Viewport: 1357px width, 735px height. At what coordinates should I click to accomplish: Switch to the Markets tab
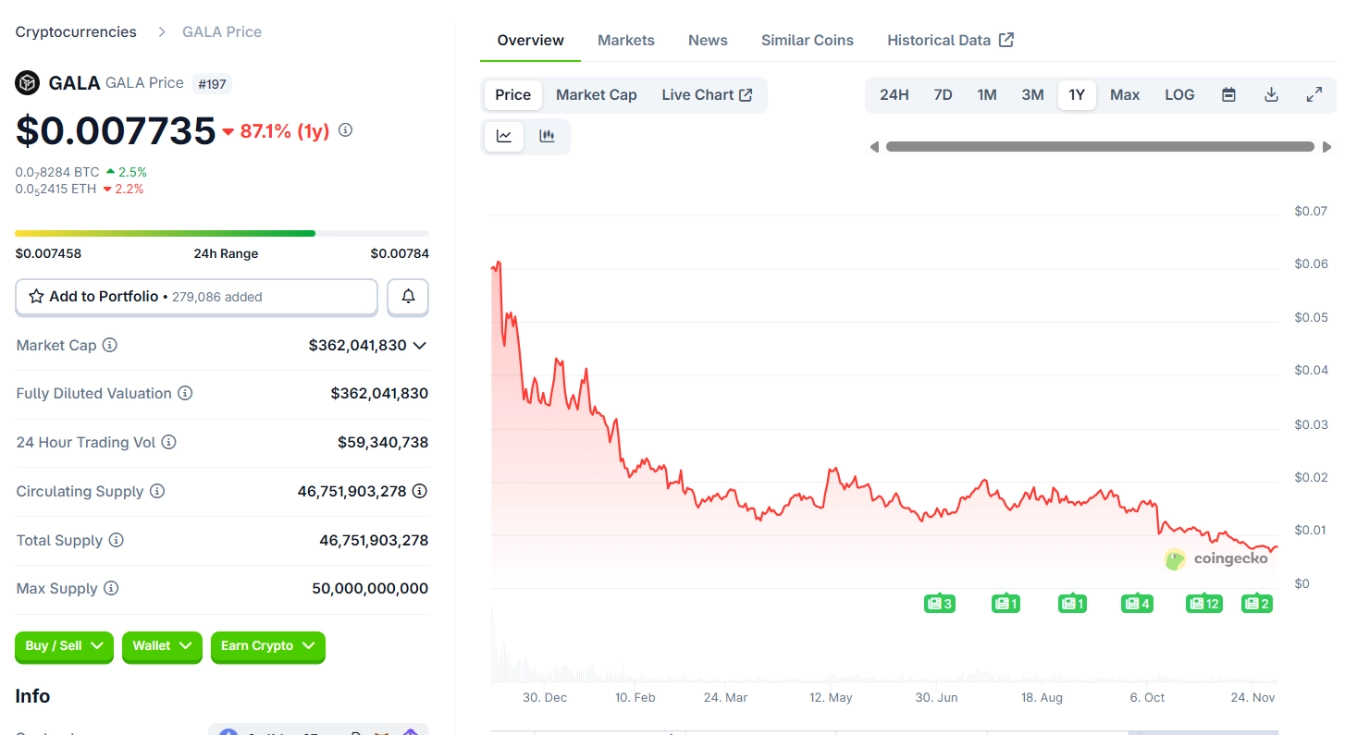pos(626,40)
